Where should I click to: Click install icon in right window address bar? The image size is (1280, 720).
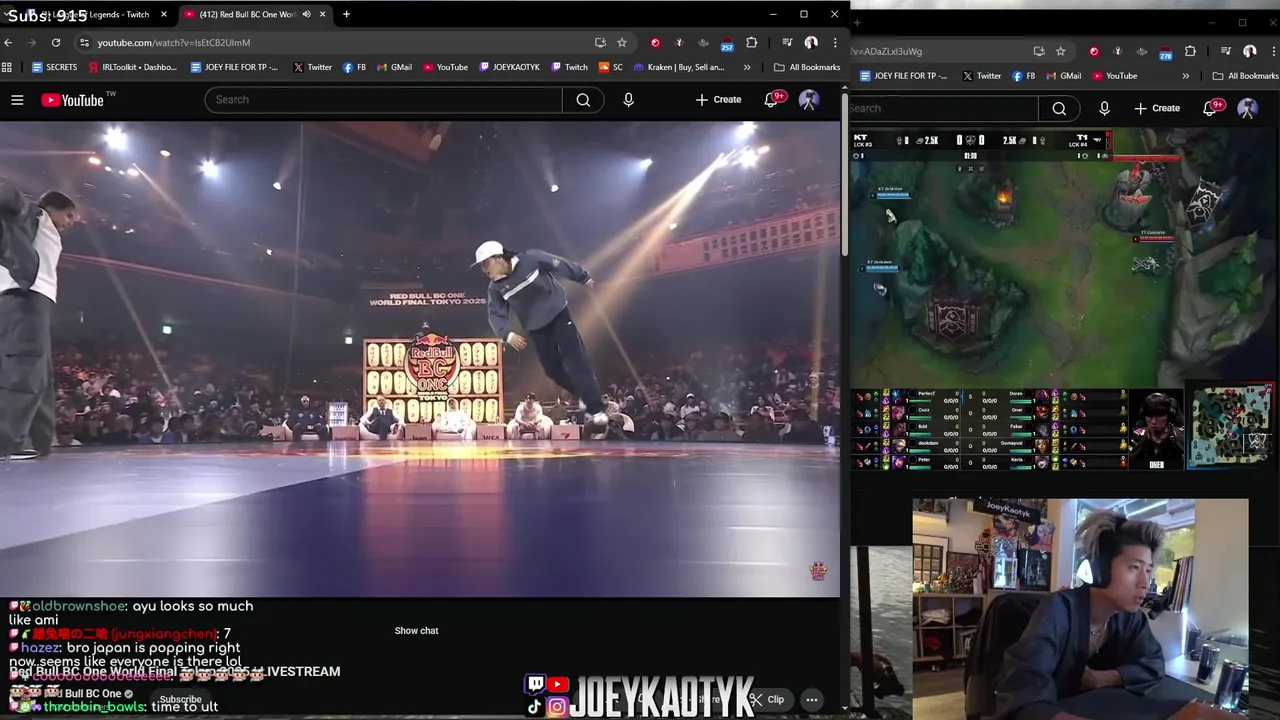click(x=1039, y=51)
